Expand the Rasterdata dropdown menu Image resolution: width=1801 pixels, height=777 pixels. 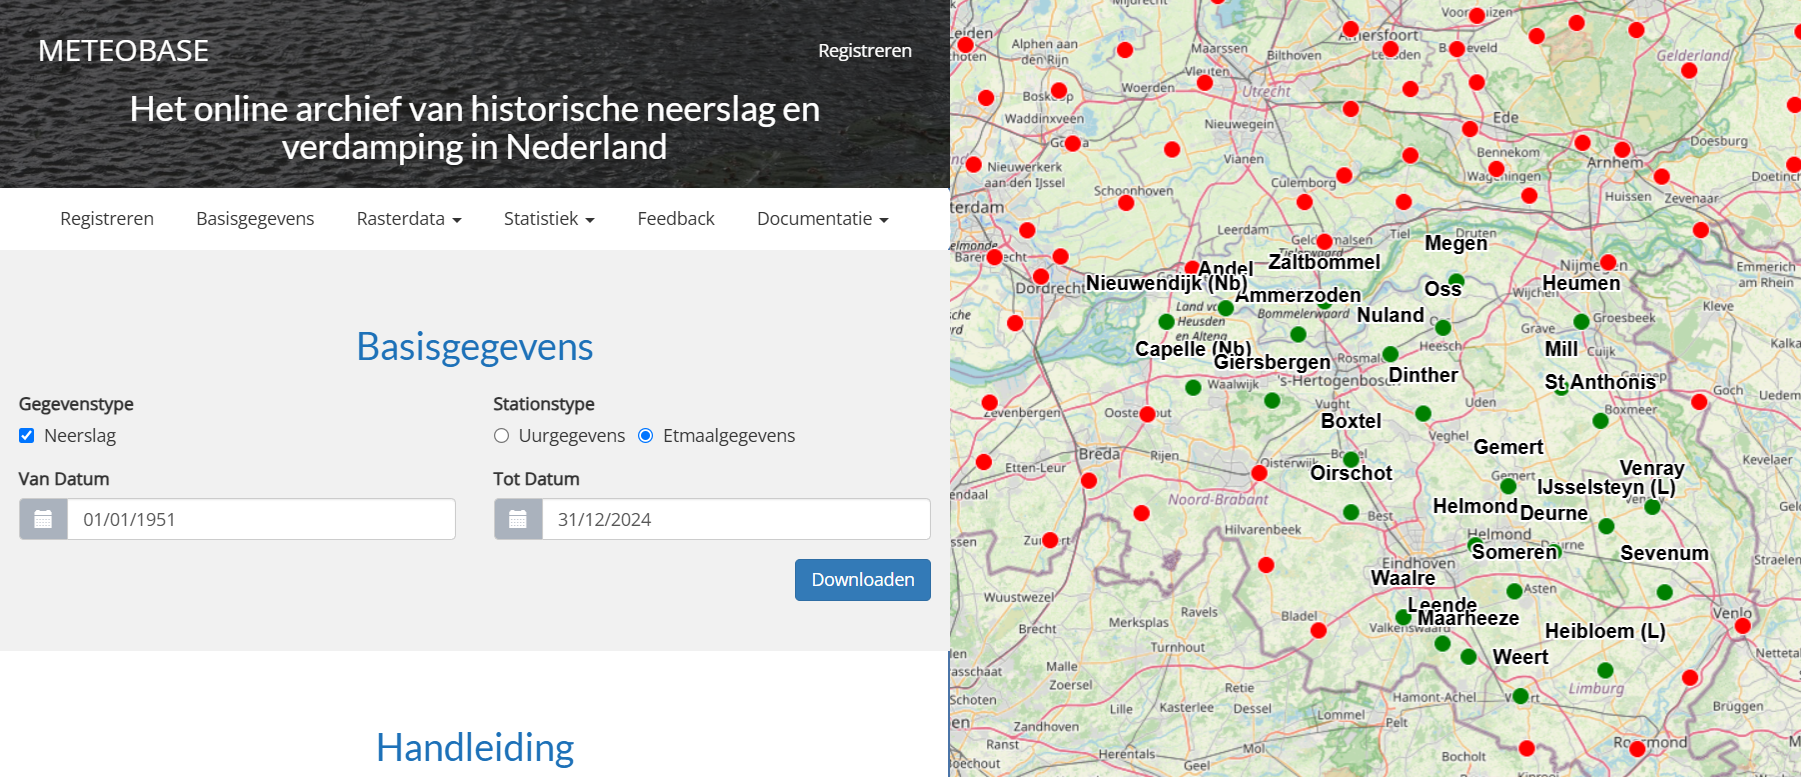(408, 218)
